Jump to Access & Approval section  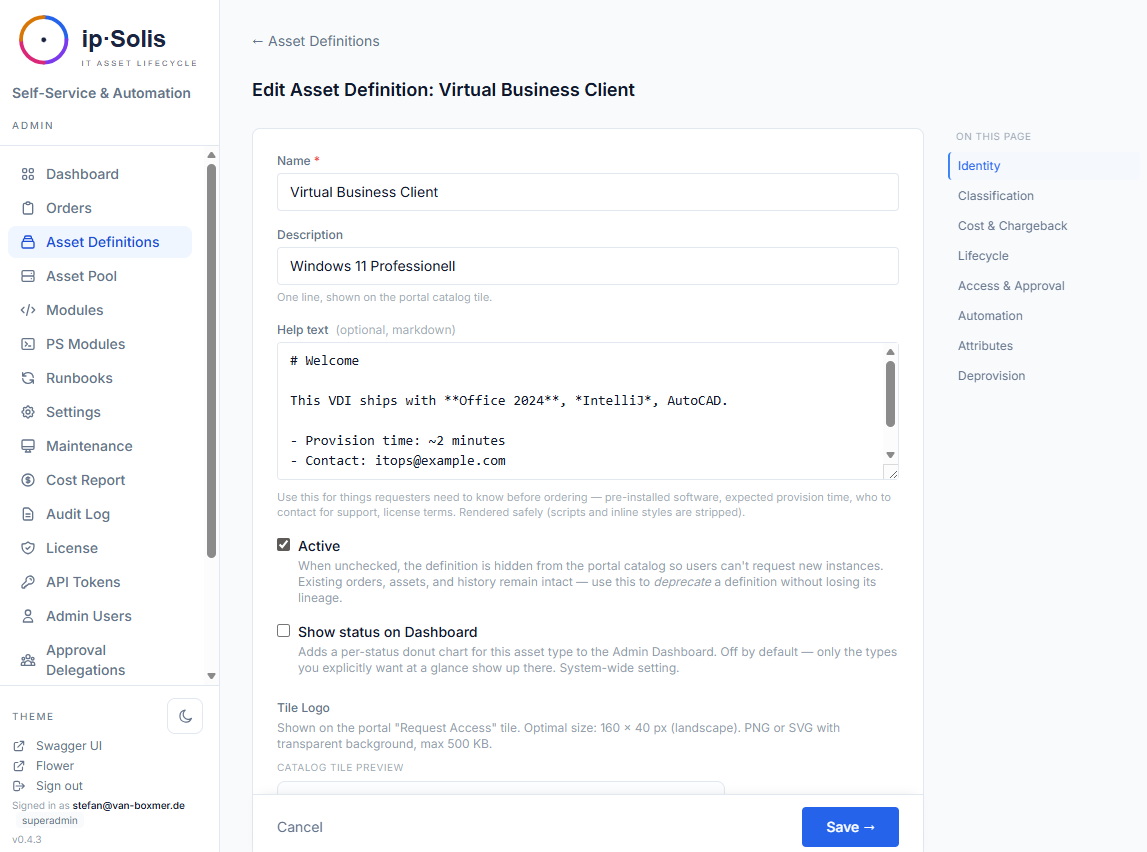[1044, 286]
